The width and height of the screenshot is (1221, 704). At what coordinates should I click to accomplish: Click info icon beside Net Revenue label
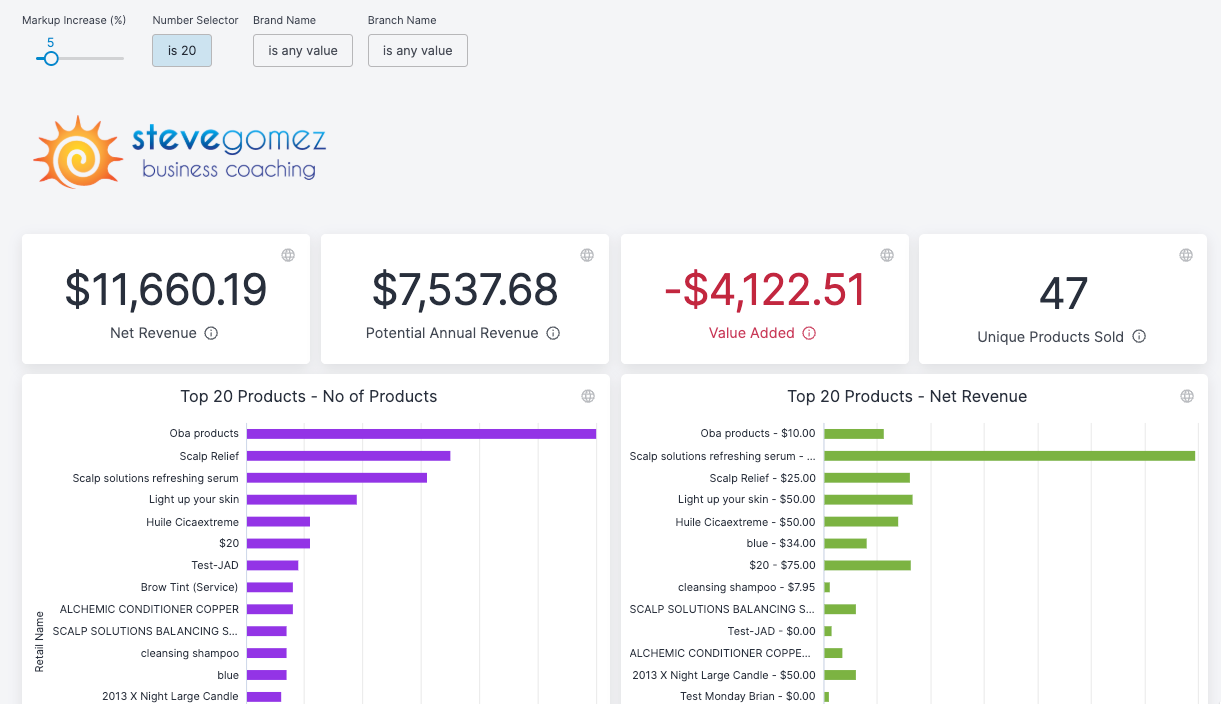pyautogui.click(x=211, y=333)
